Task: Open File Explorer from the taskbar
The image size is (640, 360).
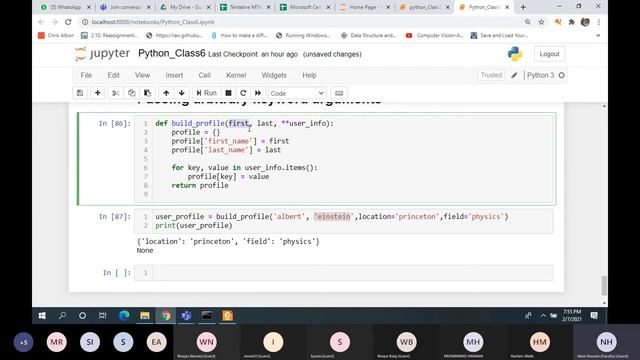Action: click(x=145, y=316)
